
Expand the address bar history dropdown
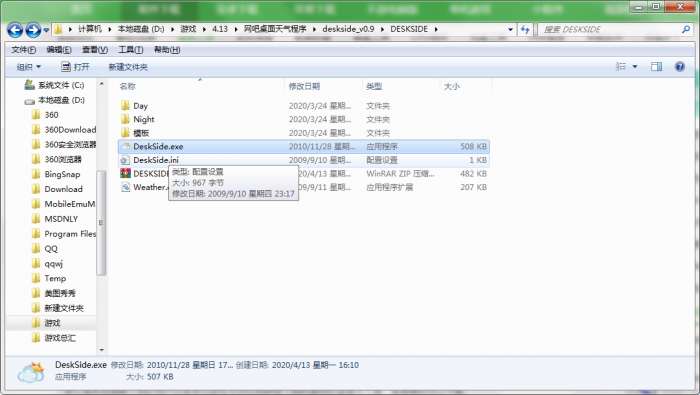coord(510,29)
